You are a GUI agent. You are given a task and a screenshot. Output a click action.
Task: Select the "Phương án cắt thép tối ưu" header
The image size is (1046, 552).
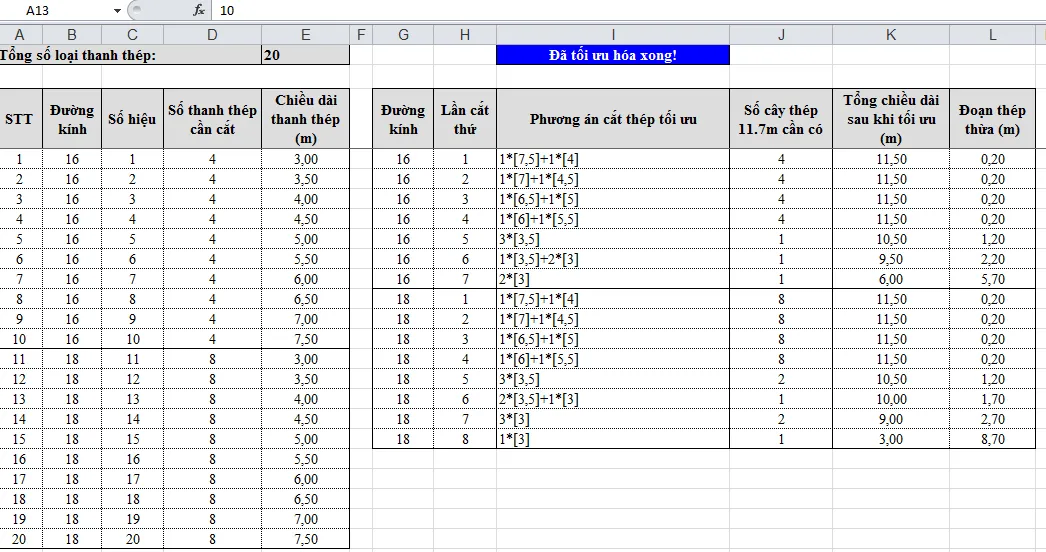pyautogui.click(x=612, y=119)
